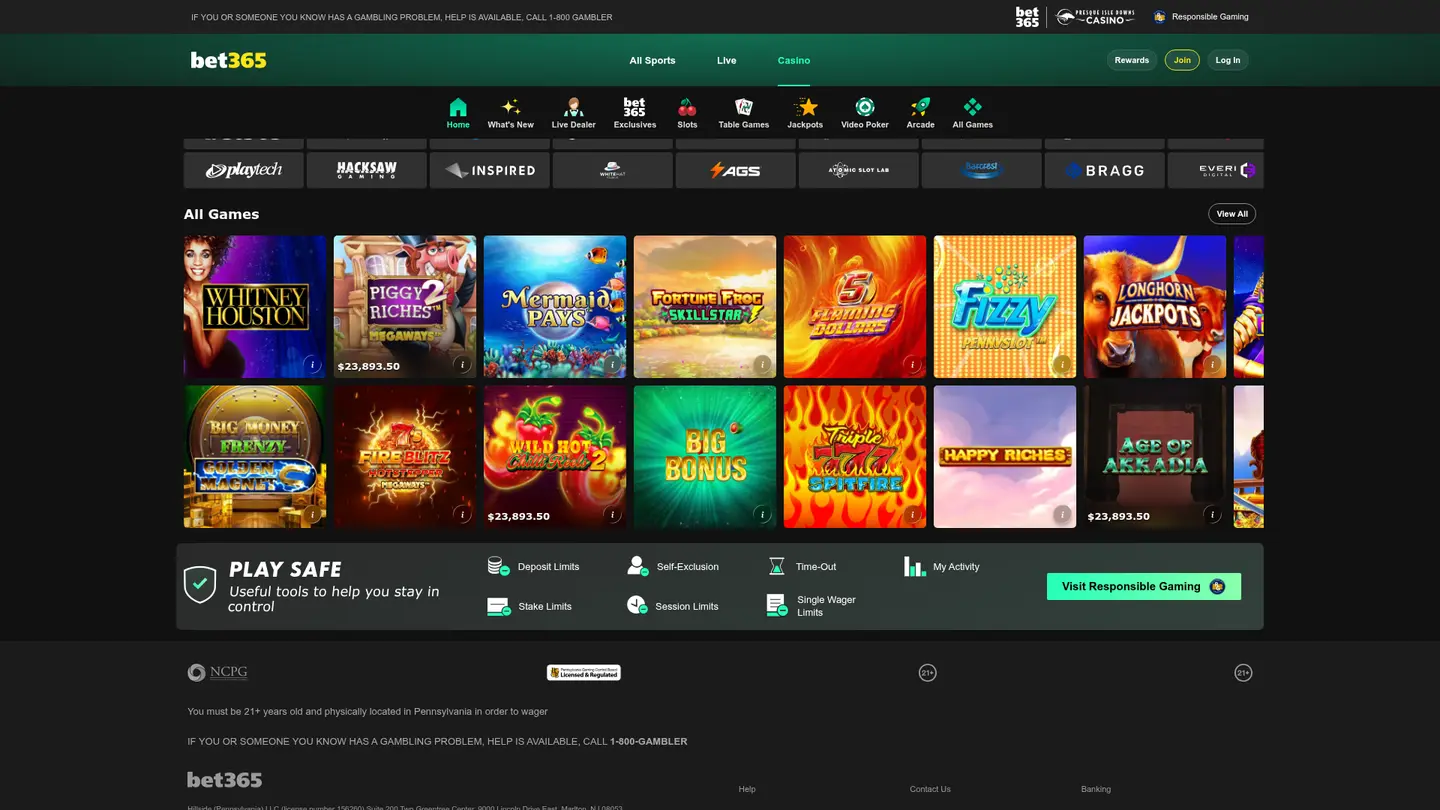Open the Contact Us footer link
This screenshot has height=810, width=1440.
pyautogui.click(x=930, y=789)
